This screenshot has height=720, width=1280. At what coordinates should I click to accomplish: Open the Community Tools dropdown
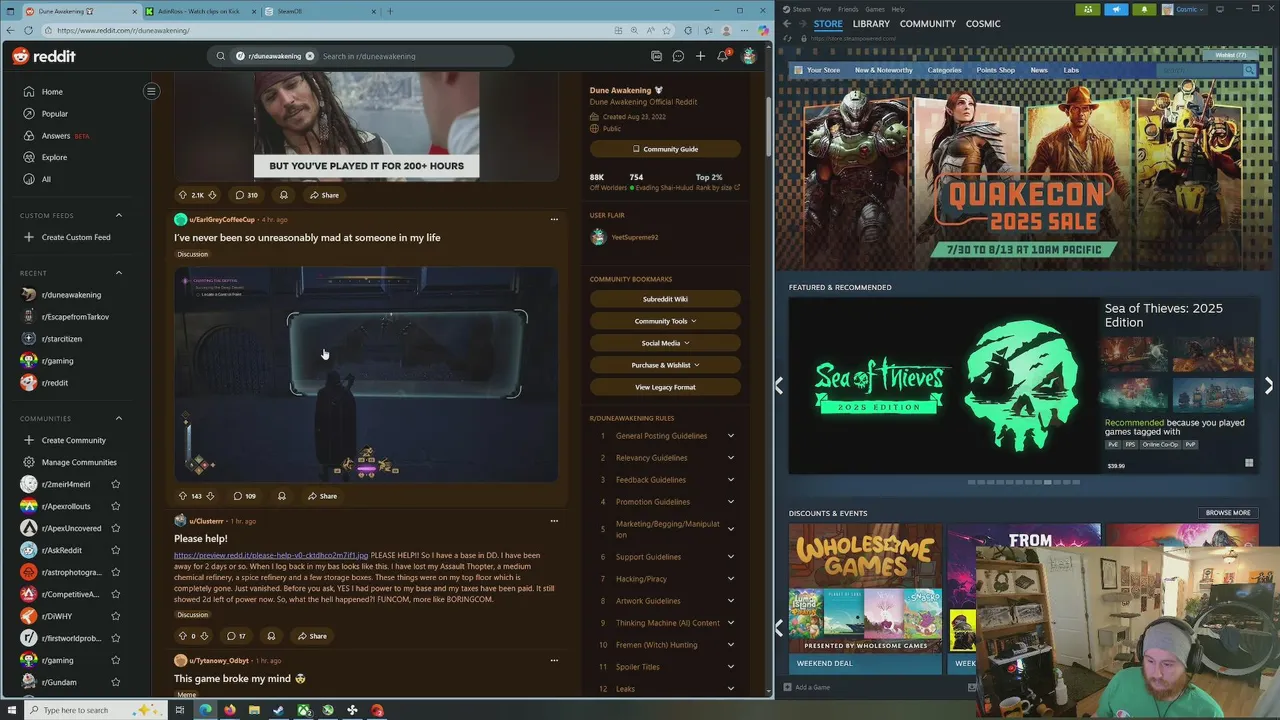click(x=665, y=321)
